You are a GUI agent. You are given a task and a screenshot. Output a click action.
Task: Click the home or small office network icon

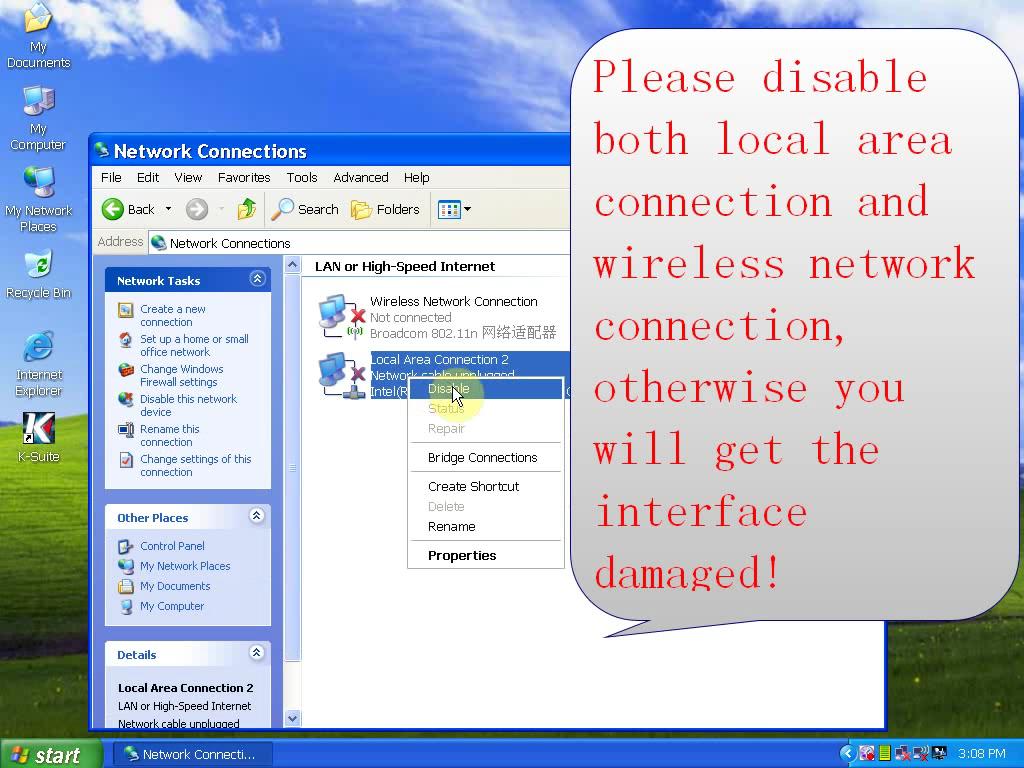pyautogui.click(x=125, y=340)
